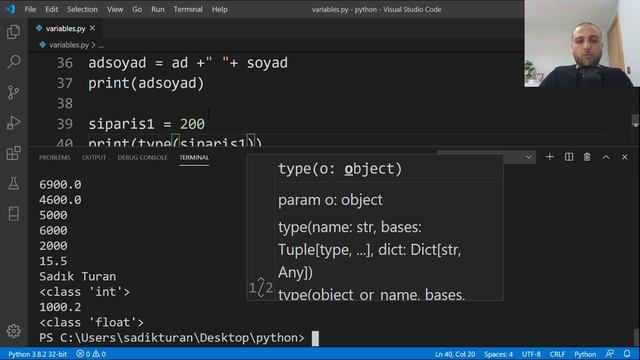Open the Search view icon

[13, 62]
